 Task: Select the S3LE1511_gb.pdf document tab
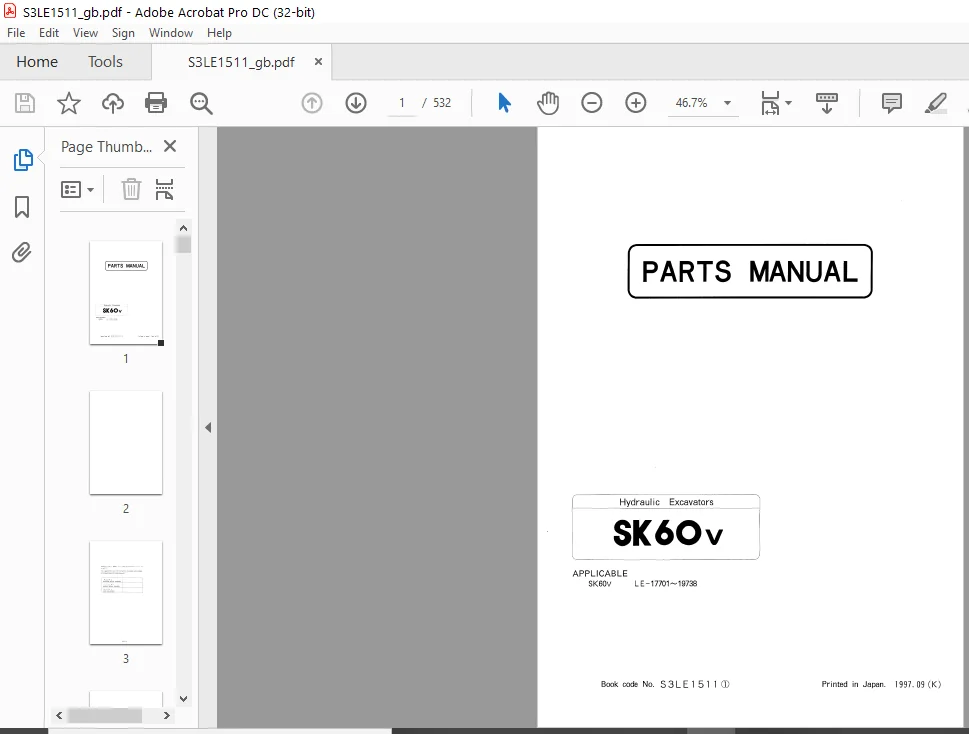pyautogui.click(x=241, y=62)
